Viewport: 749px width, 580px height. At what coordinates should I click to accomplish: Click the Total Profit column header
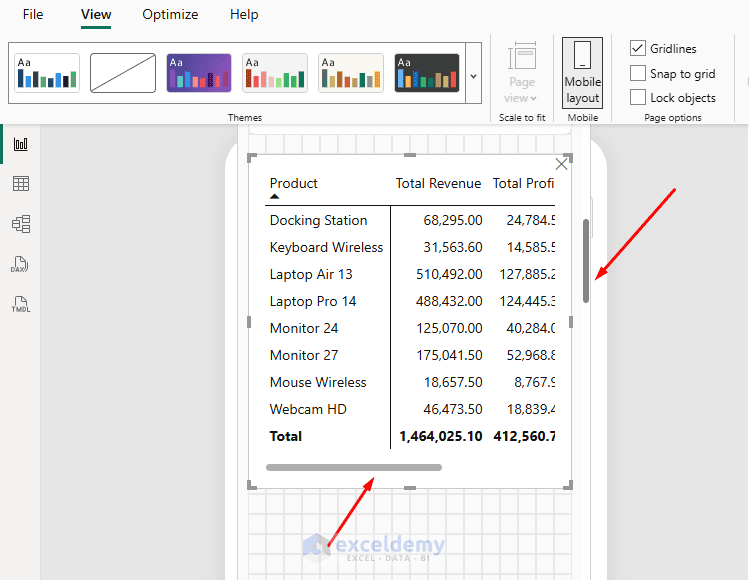[x=523, y=183]
